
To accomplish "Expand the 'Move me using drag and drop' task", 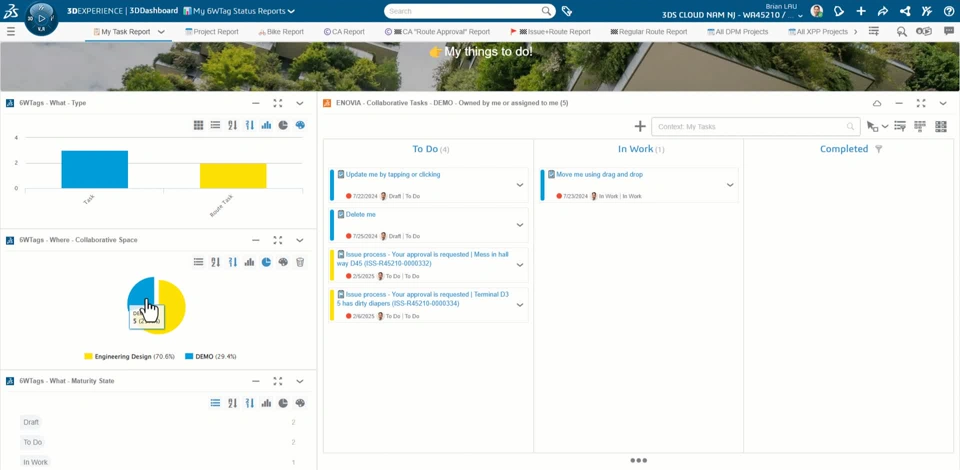I will [730, 185].
